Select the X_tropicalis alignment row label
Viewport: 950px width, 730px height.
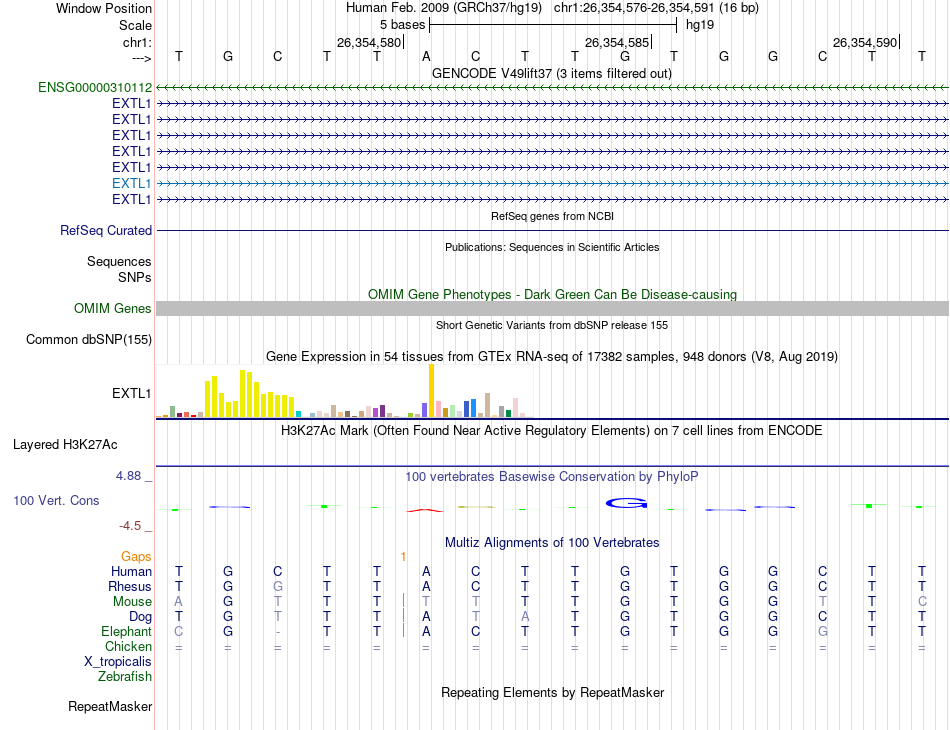tap(118, 662)
